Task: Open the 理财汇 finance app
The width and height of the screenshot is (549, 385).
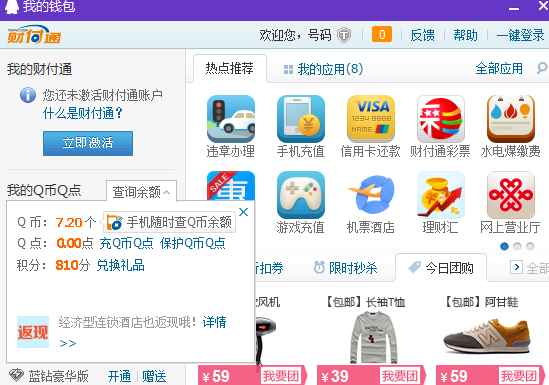Action: pyautogui.click(x=441, y=195)
